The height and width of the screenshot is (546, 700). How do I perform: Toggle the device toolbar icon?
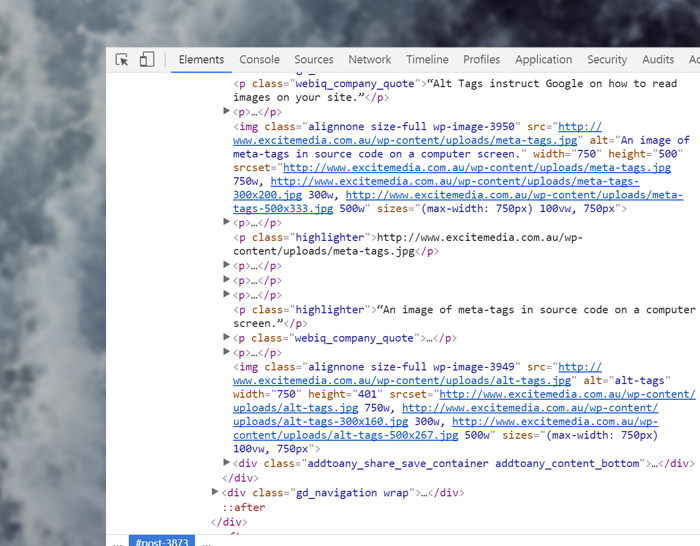(x=147, y=60)
